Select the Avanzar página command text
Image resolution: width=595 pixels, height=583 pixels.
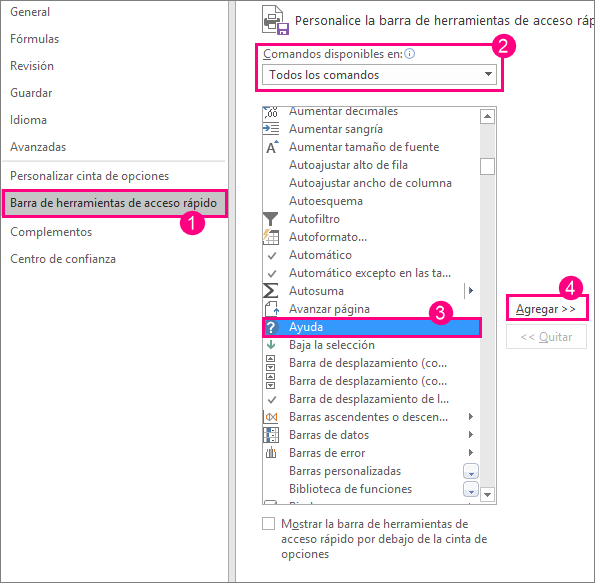[329, 309]
